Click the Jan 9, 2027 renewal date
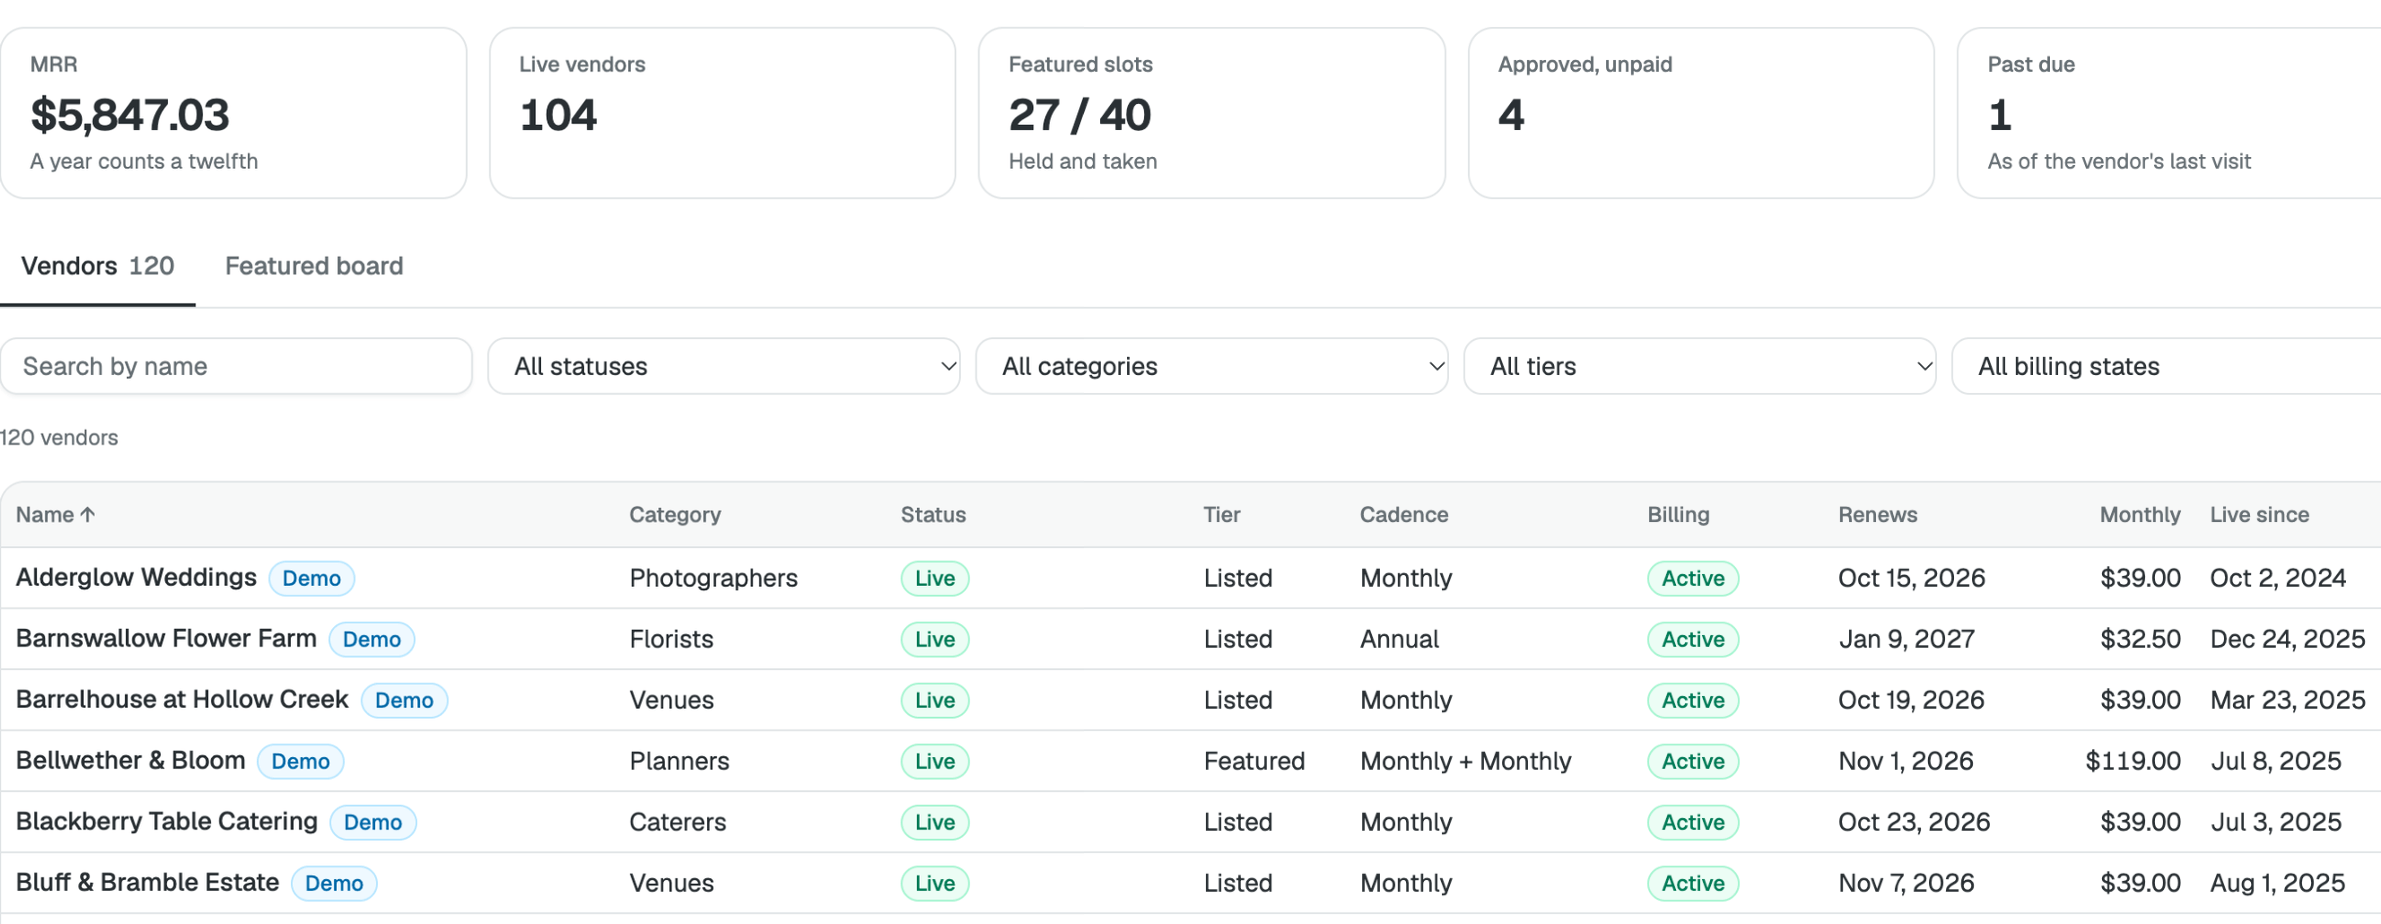The image size is (2381, 924). [1906, 640]
